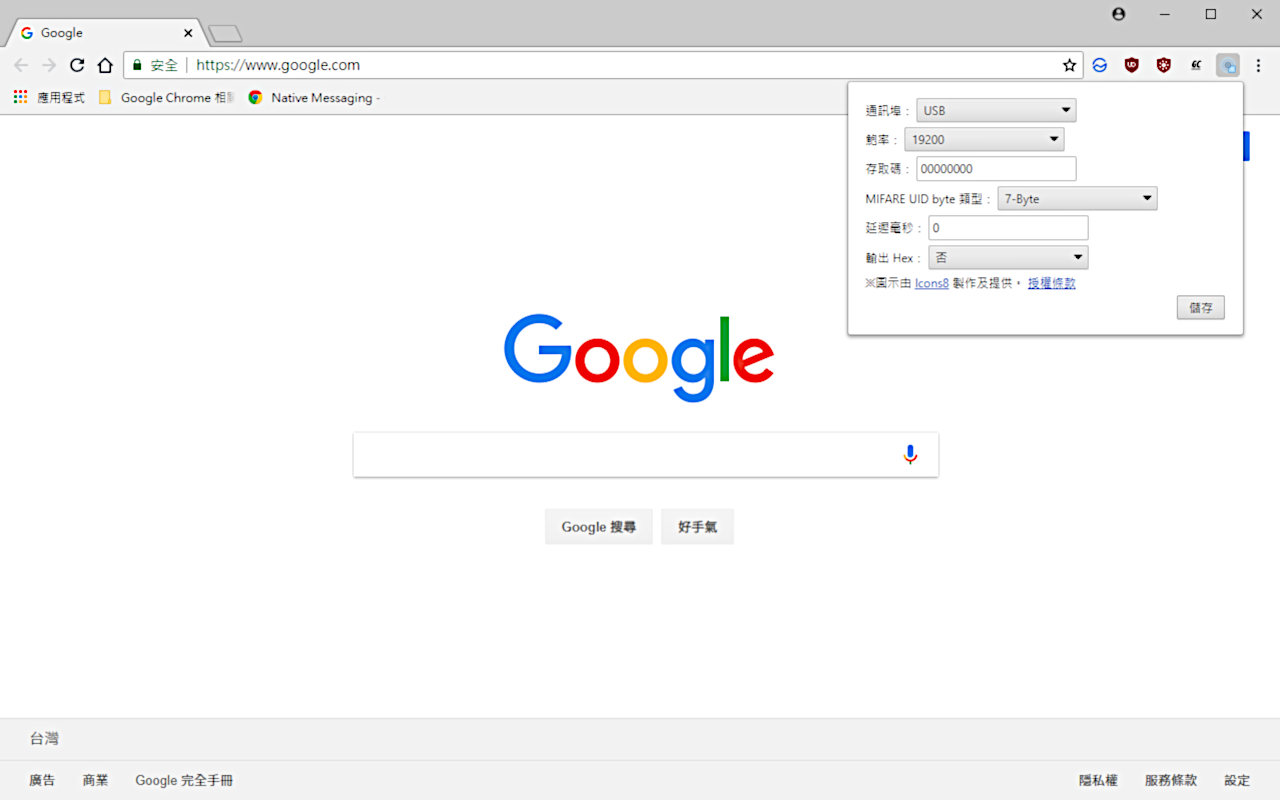
Task: Click the address bar URL
Action: (278, 65)
